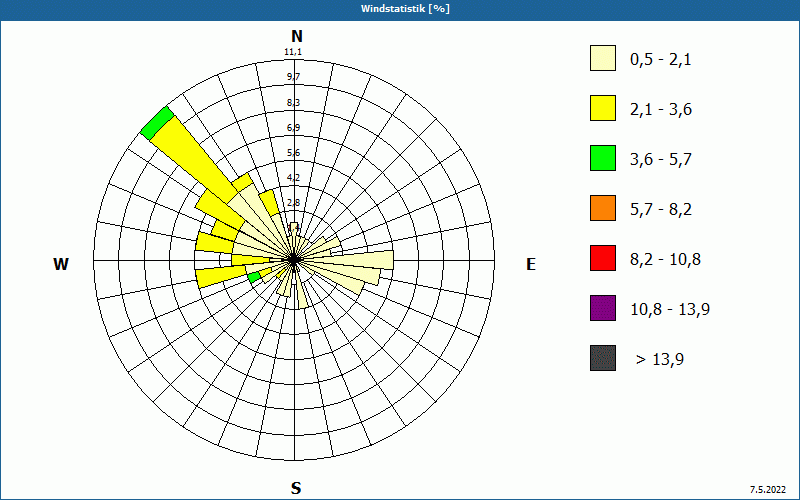
Task: Click the green 3,6 - 5,7 legend swatch
Action: point(603,158)
